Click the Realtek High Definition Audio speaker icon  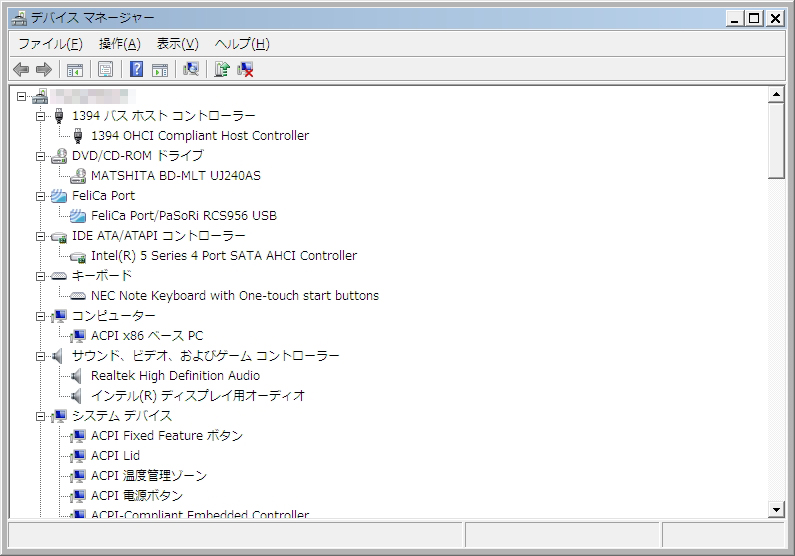pos(77,376)
